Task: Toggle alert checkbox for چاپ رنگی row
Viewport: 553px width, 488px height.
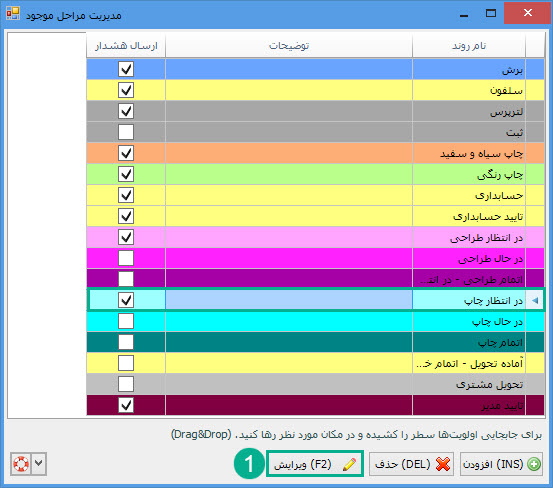Action: [x=126, y=174]
